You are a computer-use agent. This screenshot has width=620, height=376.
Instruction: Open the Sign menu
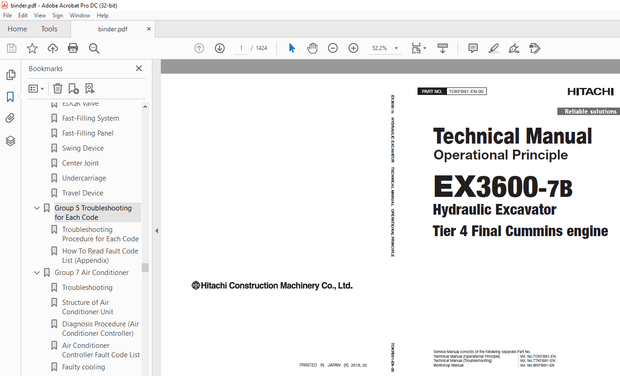pos(58,15)
